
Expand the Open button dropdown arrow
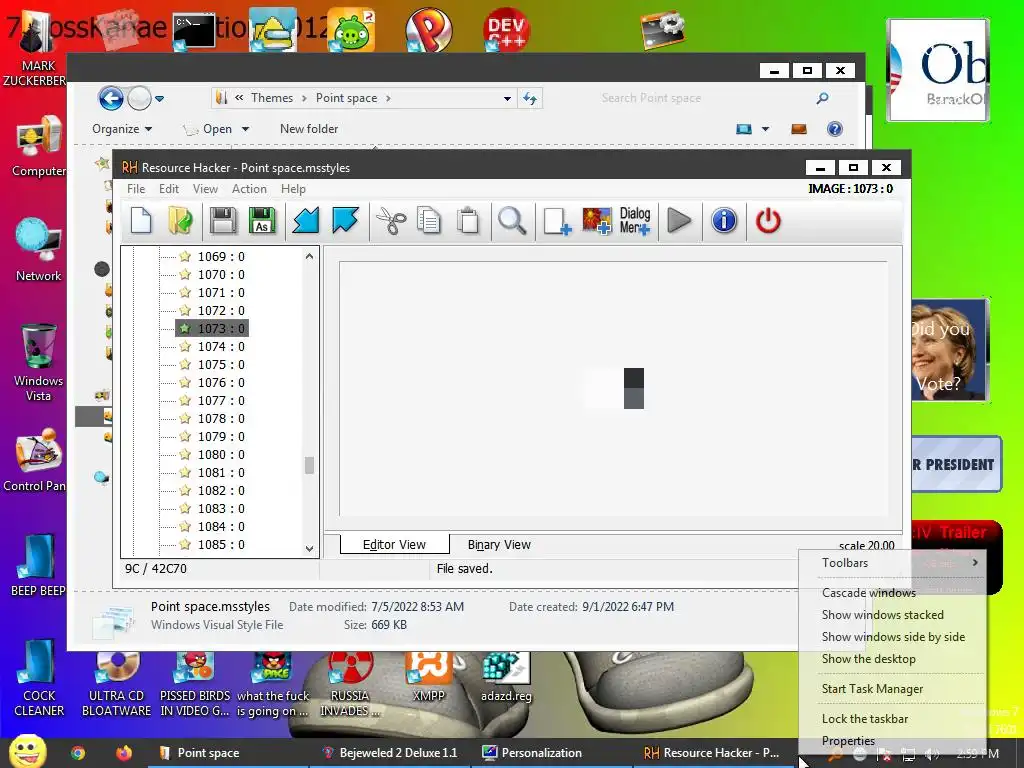point(246,129)
